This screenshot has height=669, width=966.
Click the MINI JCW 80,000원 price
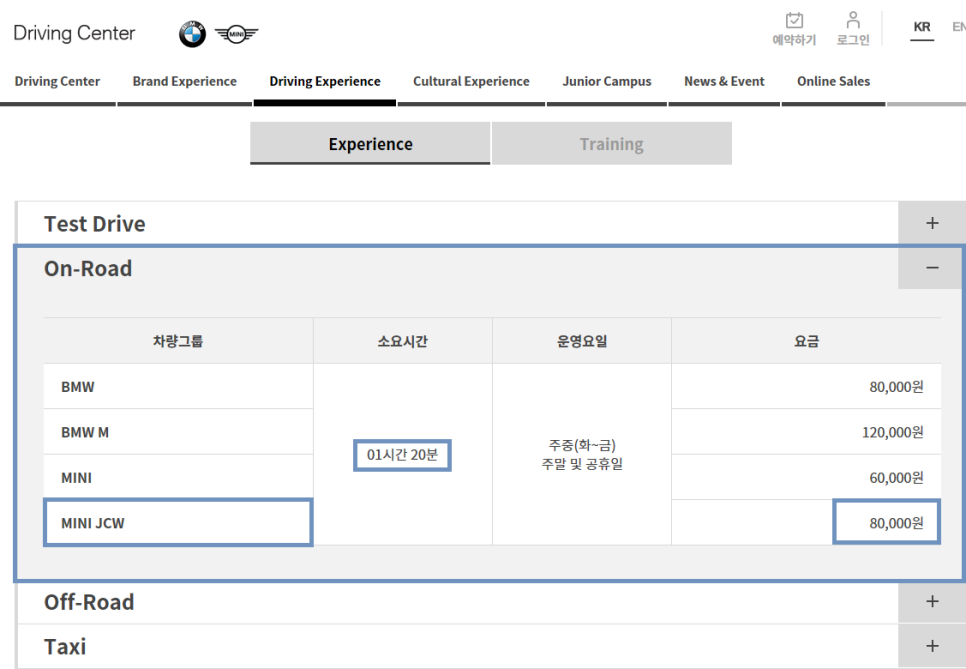896,523
